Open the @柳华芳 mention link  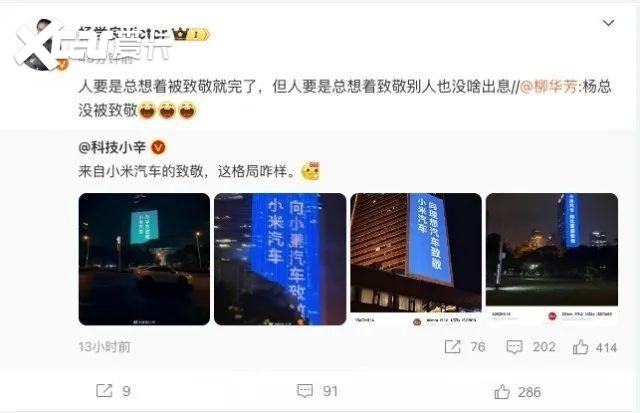click(549, 87)
